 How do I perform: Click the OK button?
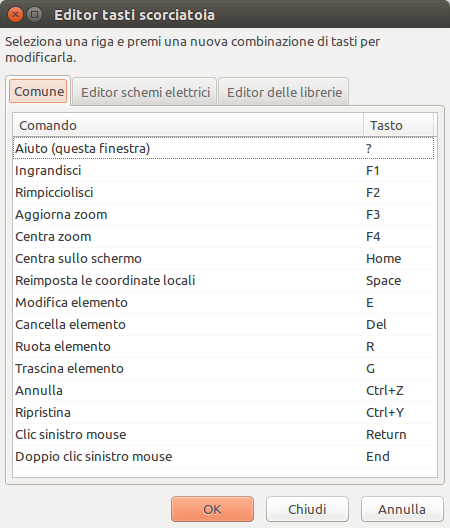(x=212, y=509)
